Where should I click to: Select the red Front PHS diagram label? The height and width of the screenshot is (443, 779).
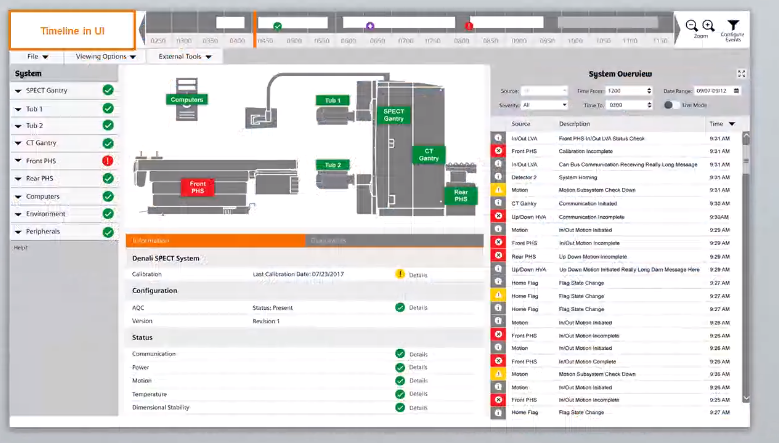coord(197,187)
